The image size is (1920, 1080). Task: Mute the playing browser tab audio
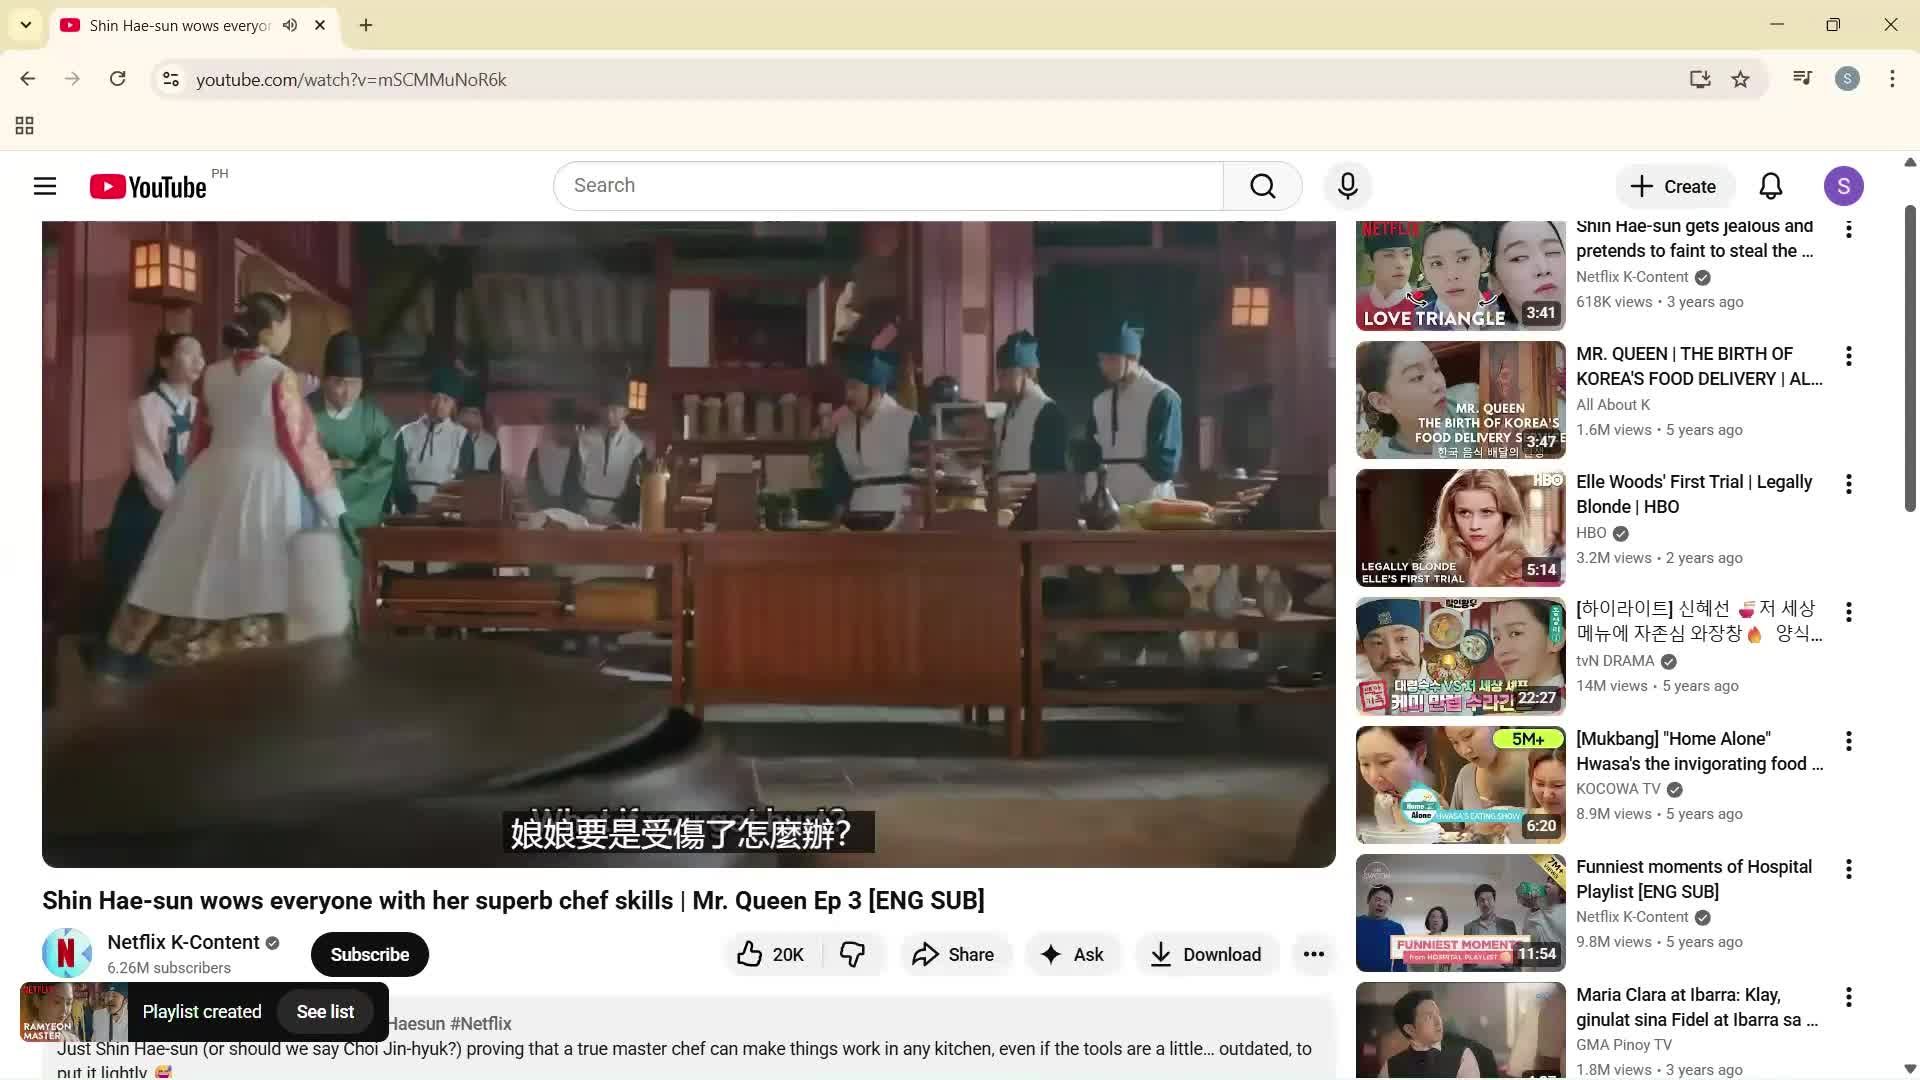click(x=290, y=25)
